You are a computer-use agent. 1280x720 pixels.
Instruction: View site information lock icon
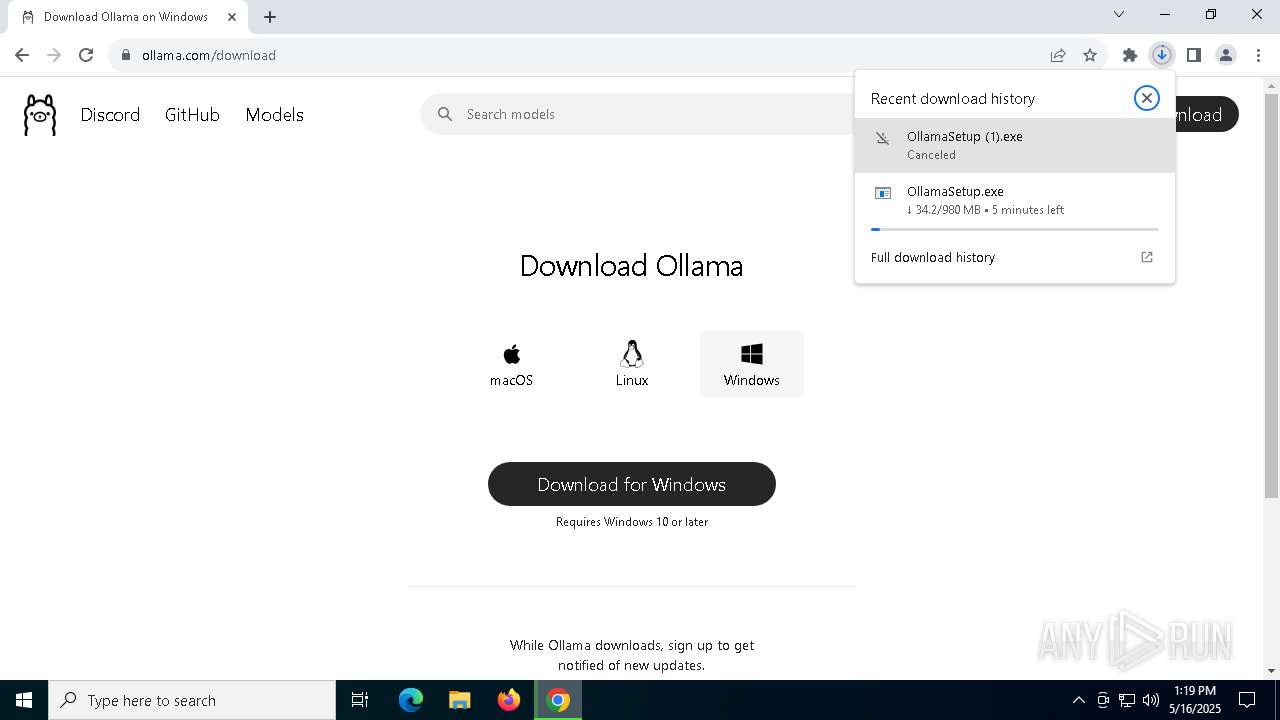click(126, 55)
